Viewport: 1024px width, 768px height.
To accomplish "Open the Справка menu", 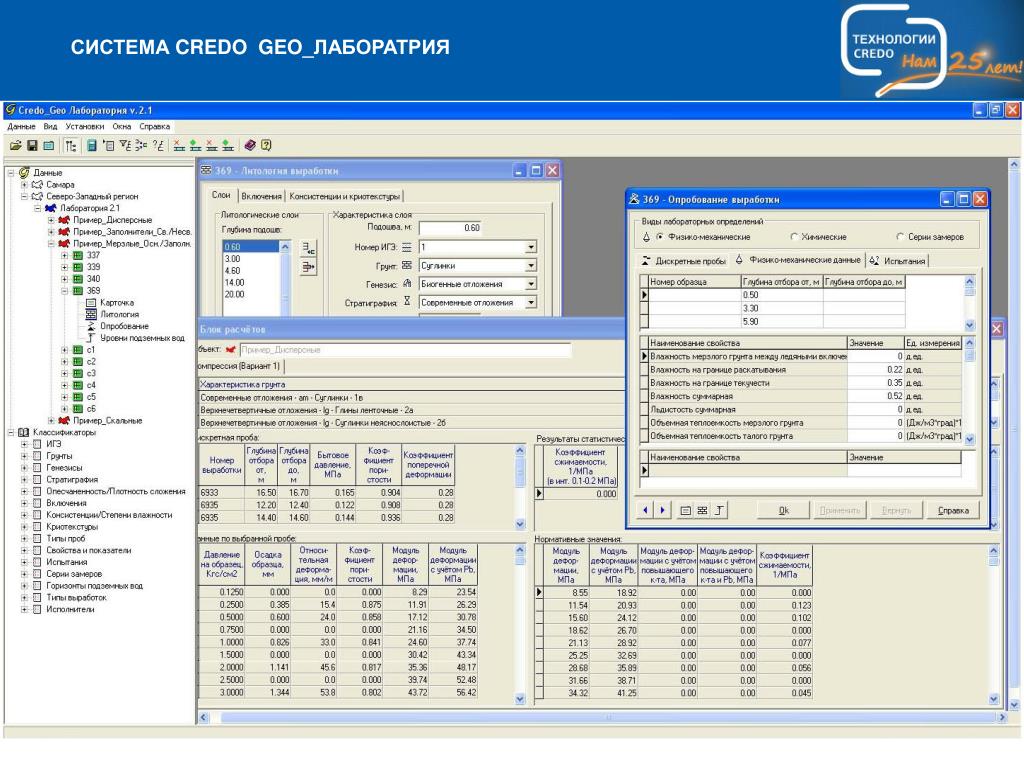I will pyautogui.click(x=155, y=127).
